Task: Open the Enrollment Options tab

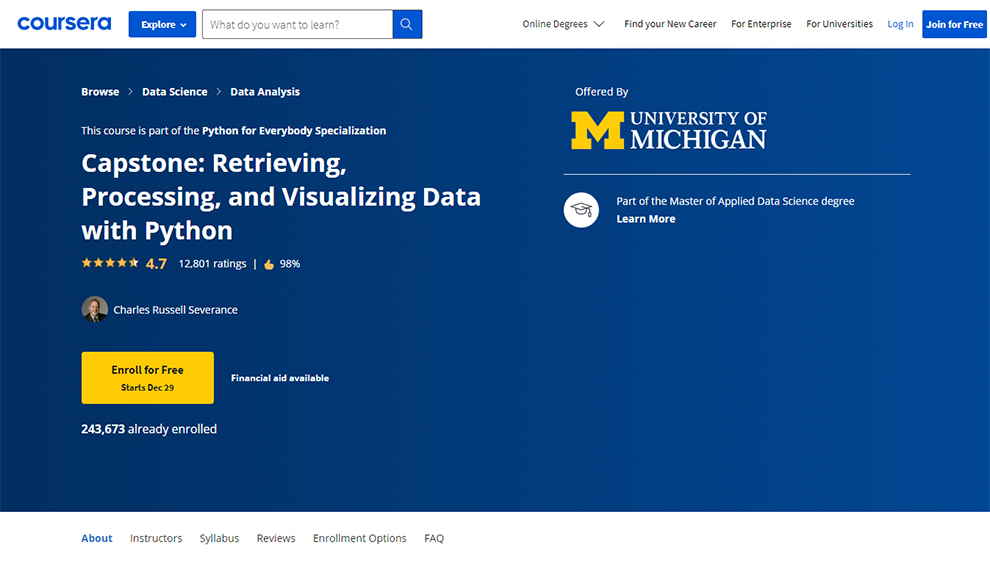Action: pyautogui.click(x=359, y=538)
